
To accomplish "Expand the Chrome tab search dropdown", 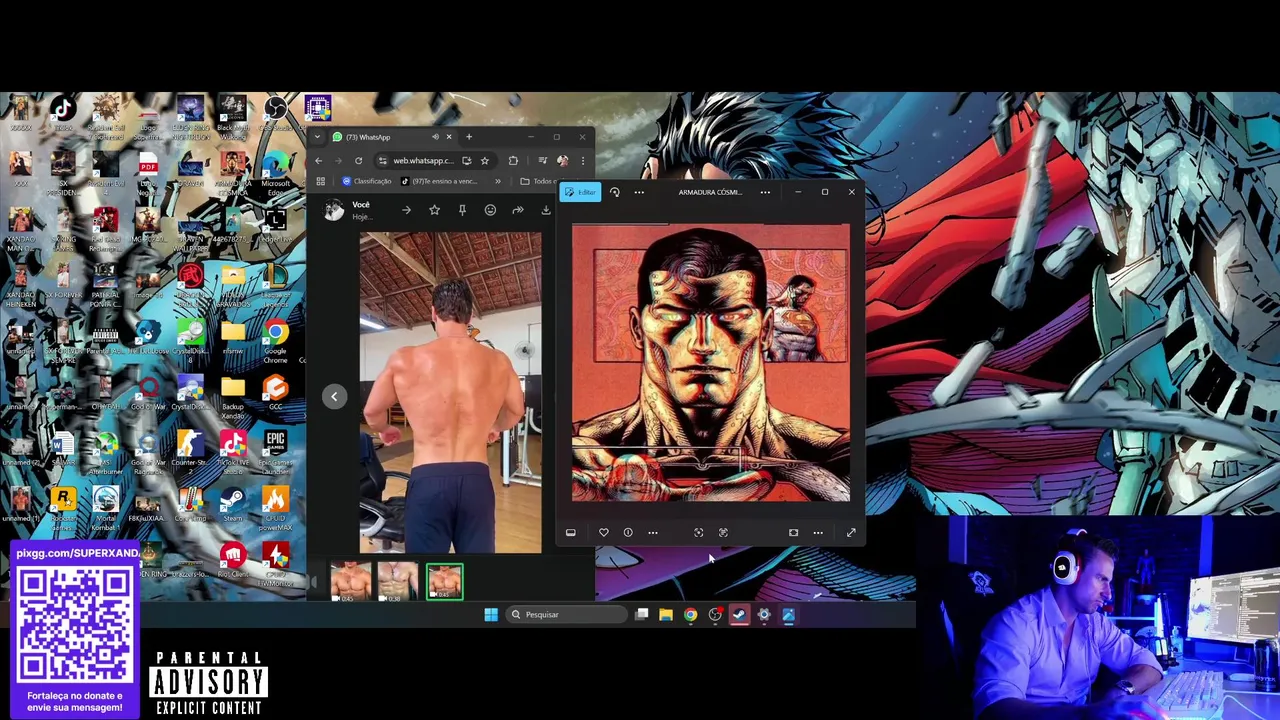I will coord(318,137).
